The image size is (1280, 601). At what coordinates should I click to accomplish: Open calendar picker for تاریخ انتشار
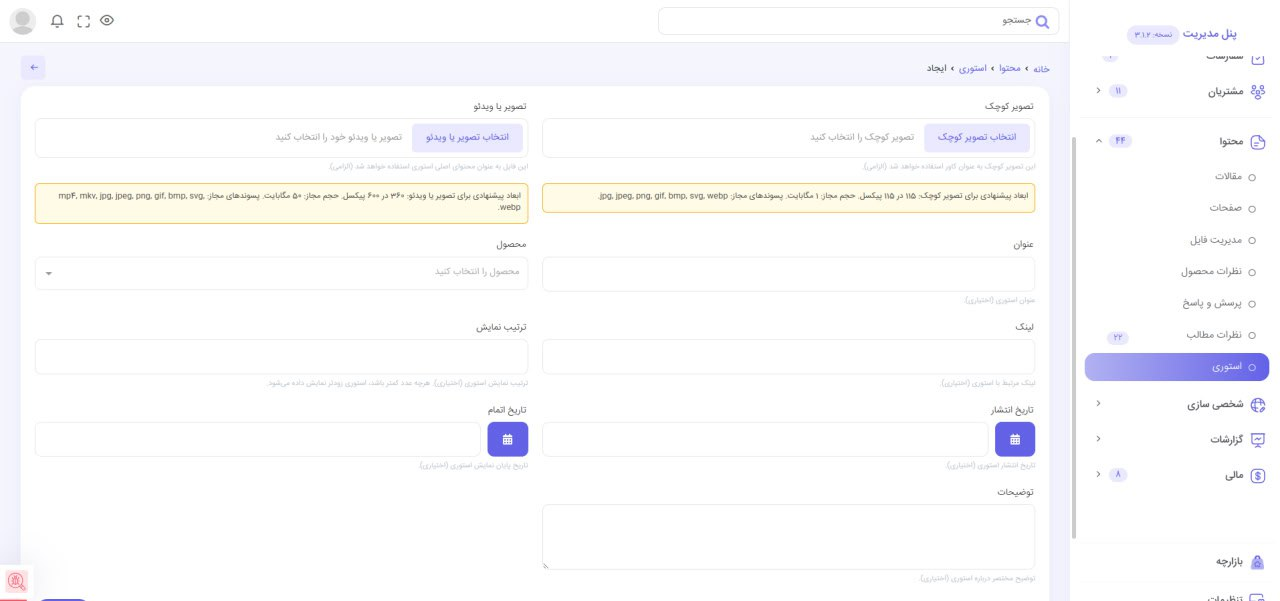(x=1015, y=439)
